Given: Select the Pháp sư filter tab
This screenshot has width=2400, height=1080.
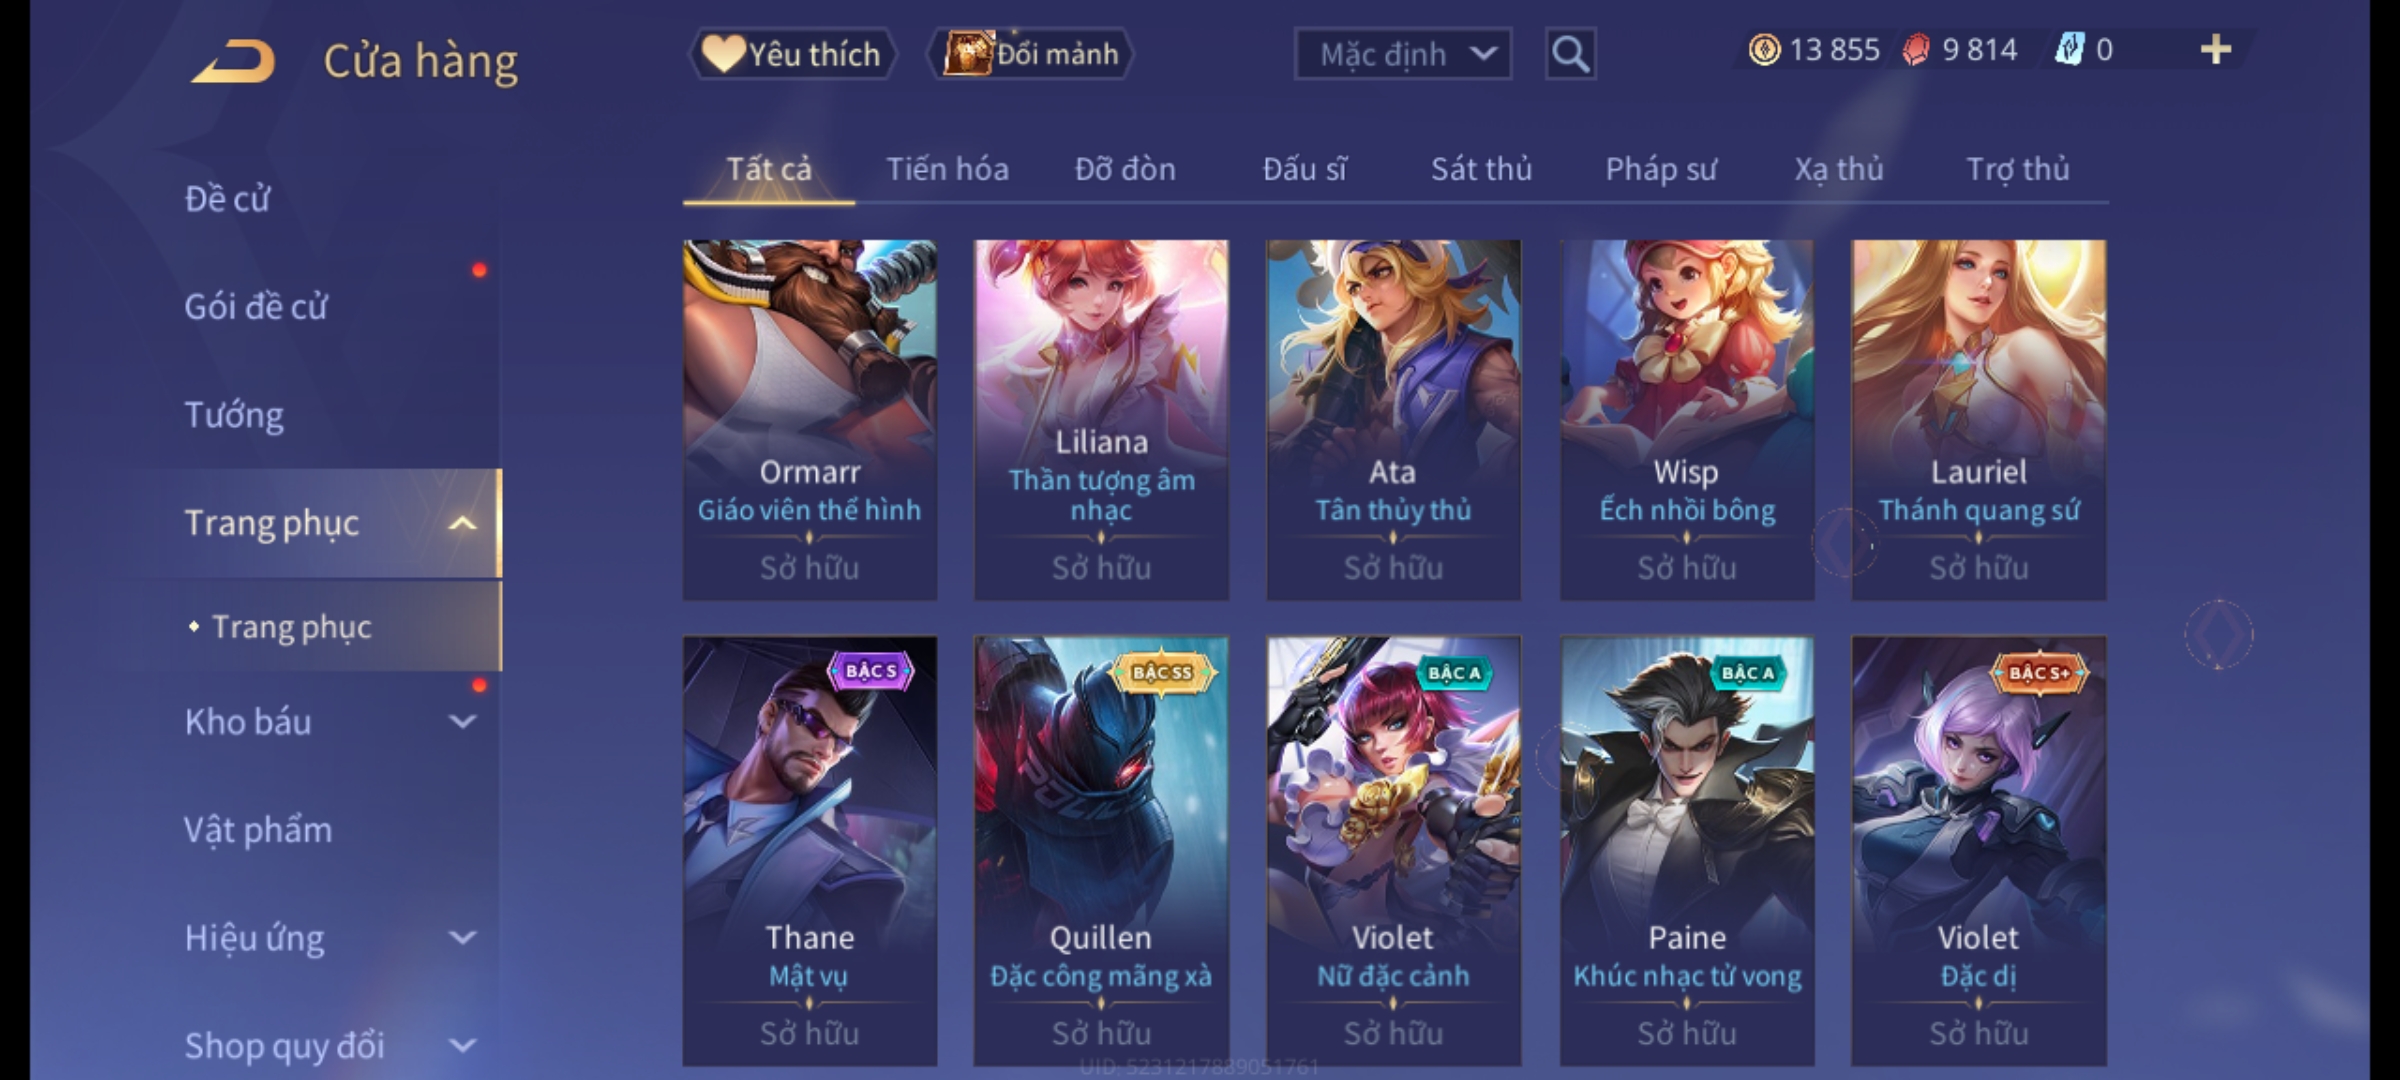Looking at the screenshot, I should coord(1661,169).
